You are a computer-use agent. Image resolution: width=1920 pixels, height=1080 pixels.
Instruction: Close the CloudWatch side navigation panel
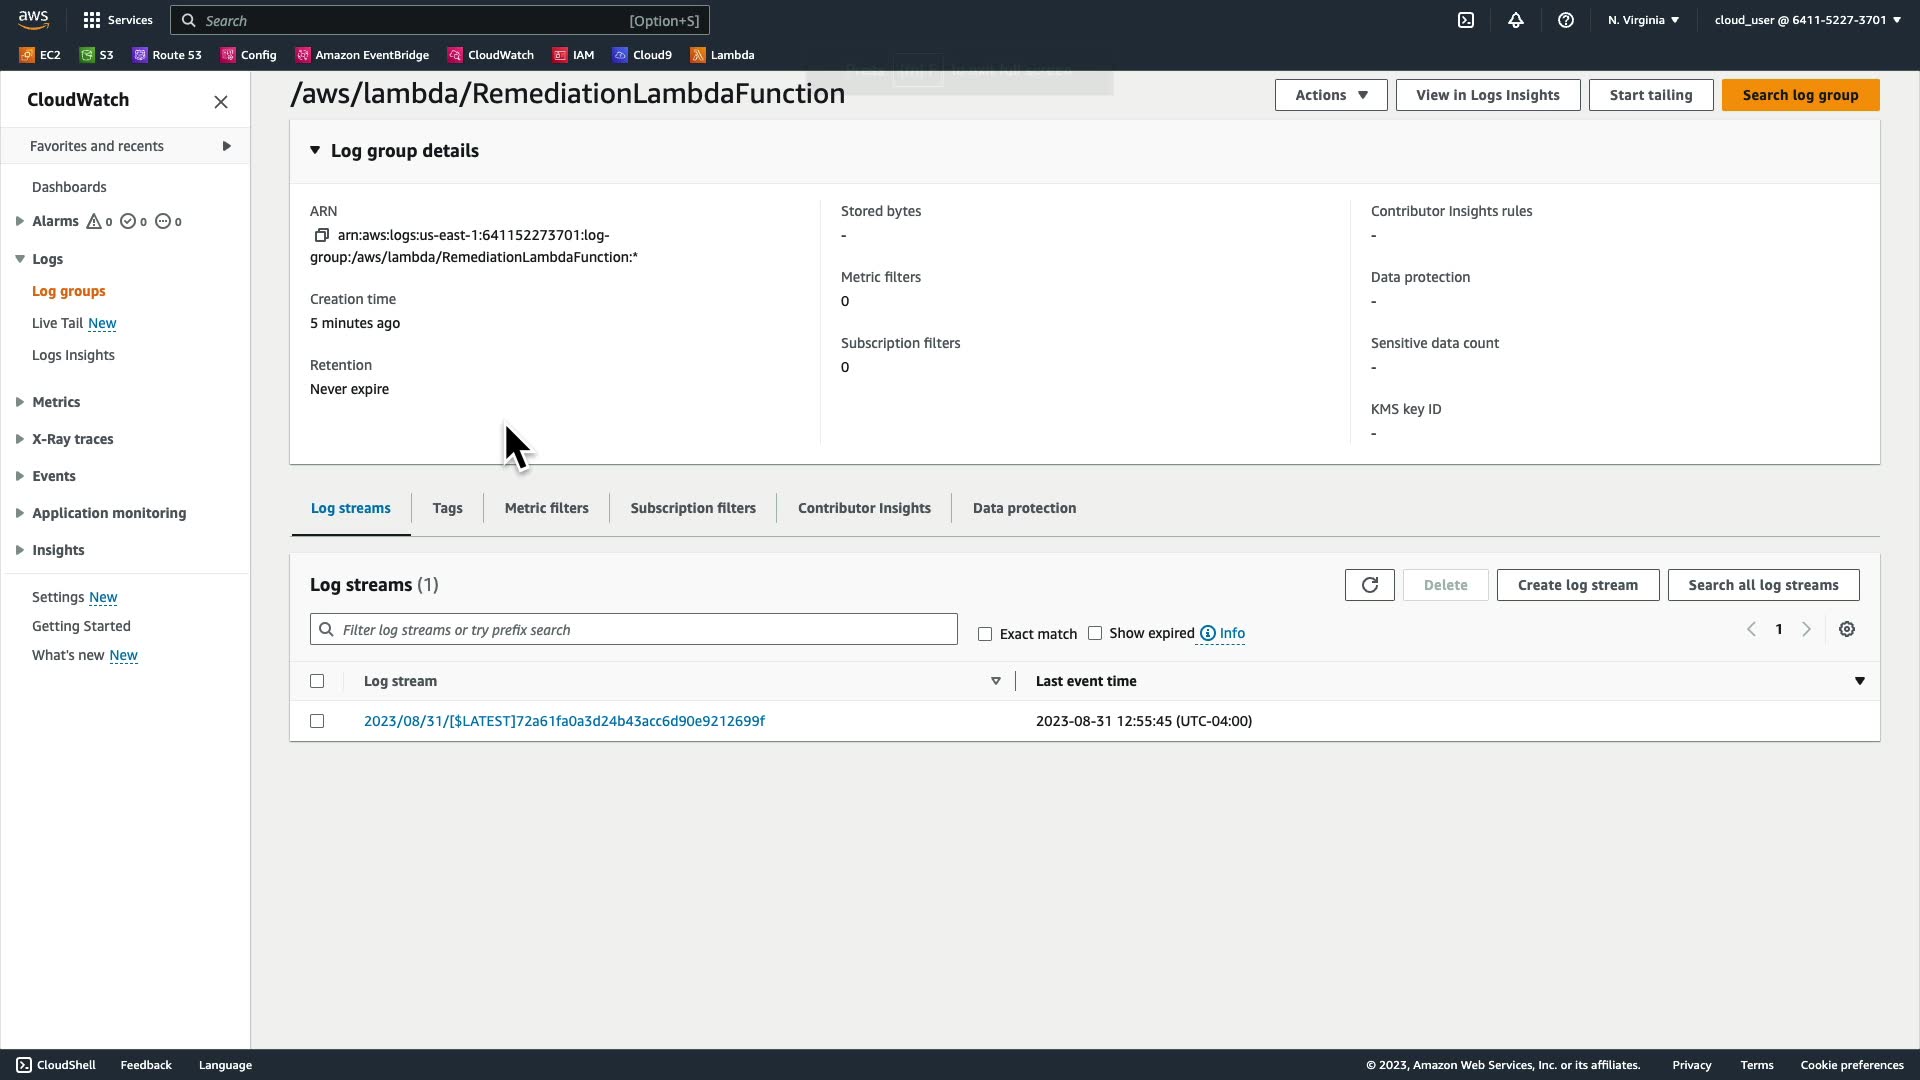coord(221,101)
